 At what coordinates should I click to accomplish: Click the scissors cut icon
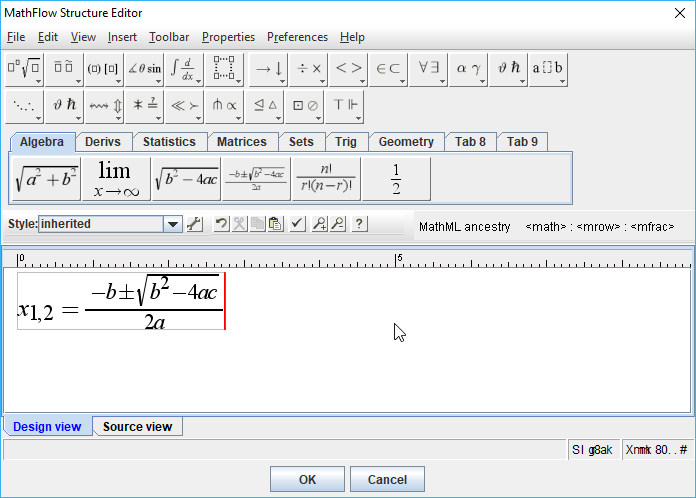pyautogui.click(x=239, y=224)
